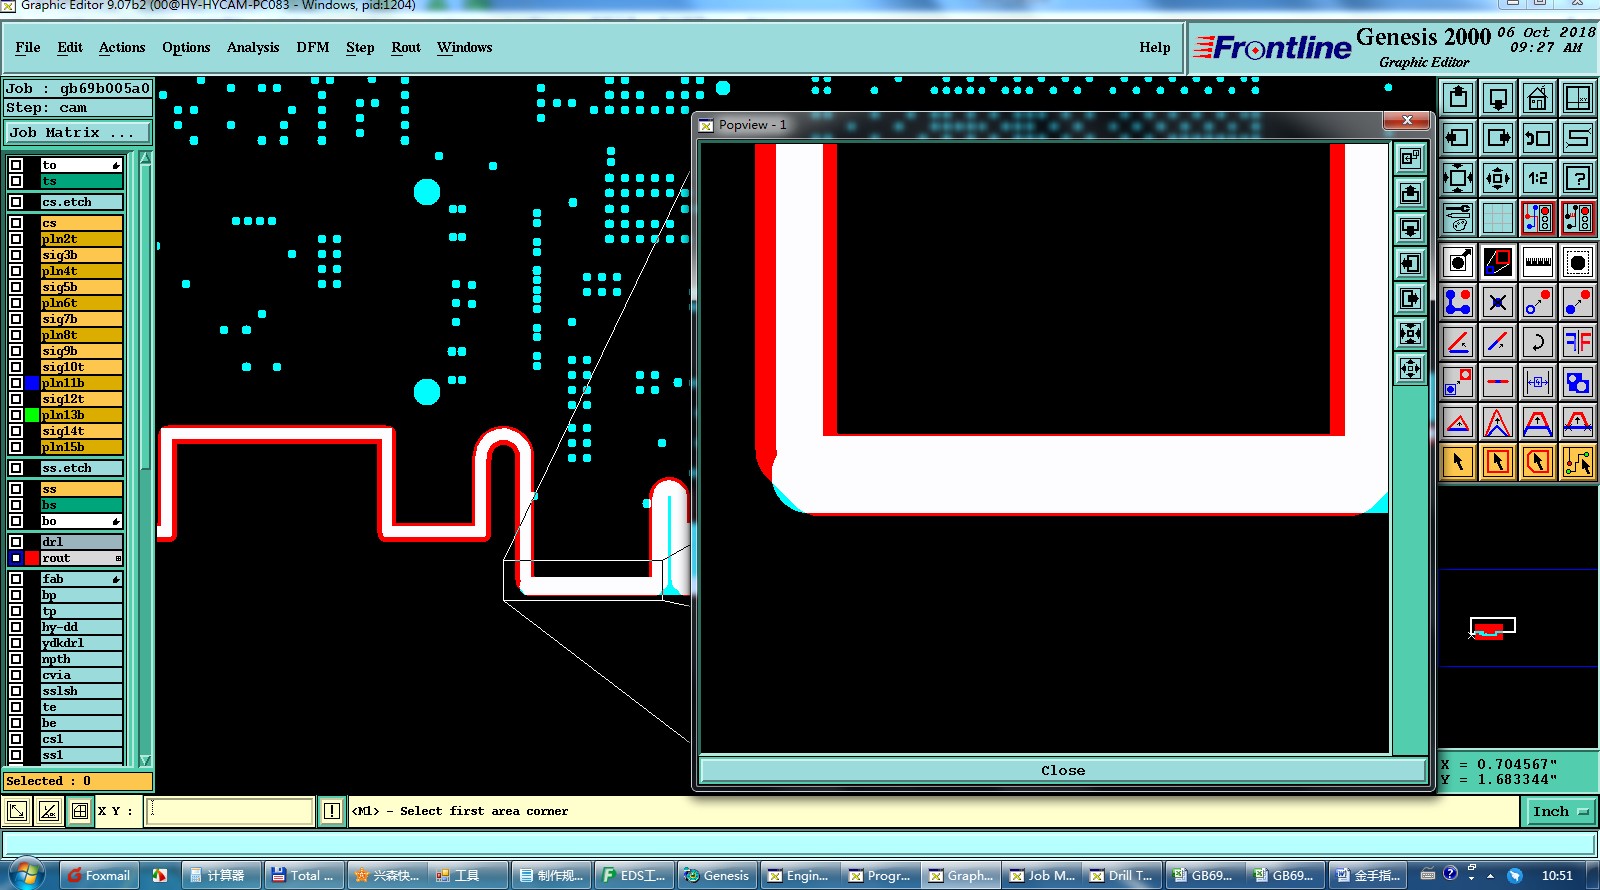Open the Rout menu
Viewport: 1600px width, 890px height.
(x=406, y=47)
